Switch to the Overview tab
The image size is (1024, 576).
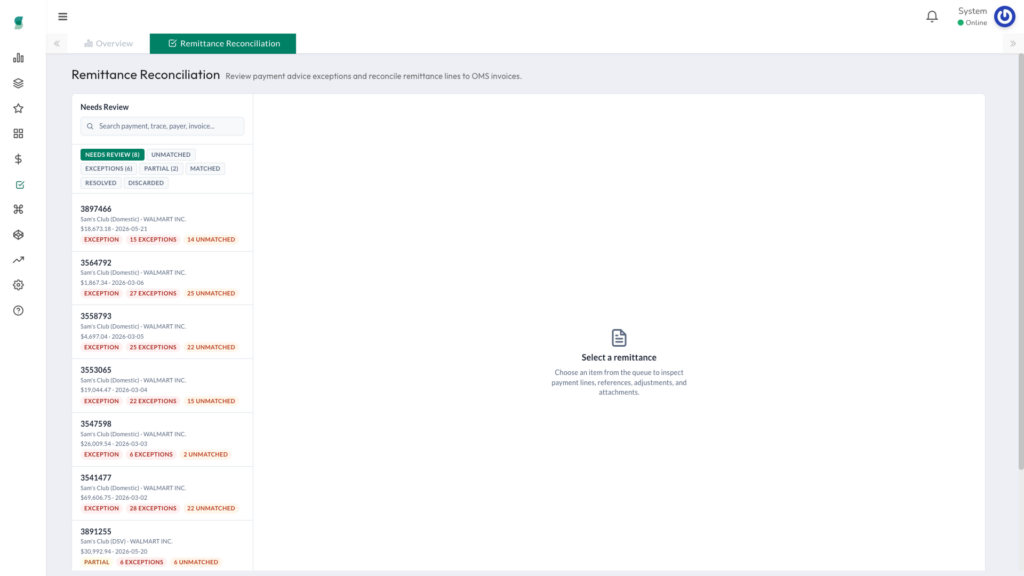108,43
